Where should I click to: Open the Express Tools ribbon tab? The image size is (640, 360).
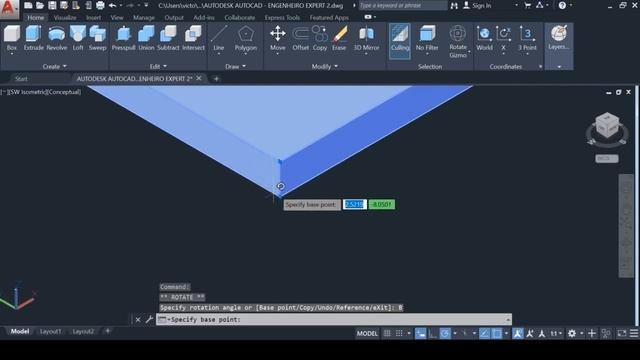coord(282,18)
